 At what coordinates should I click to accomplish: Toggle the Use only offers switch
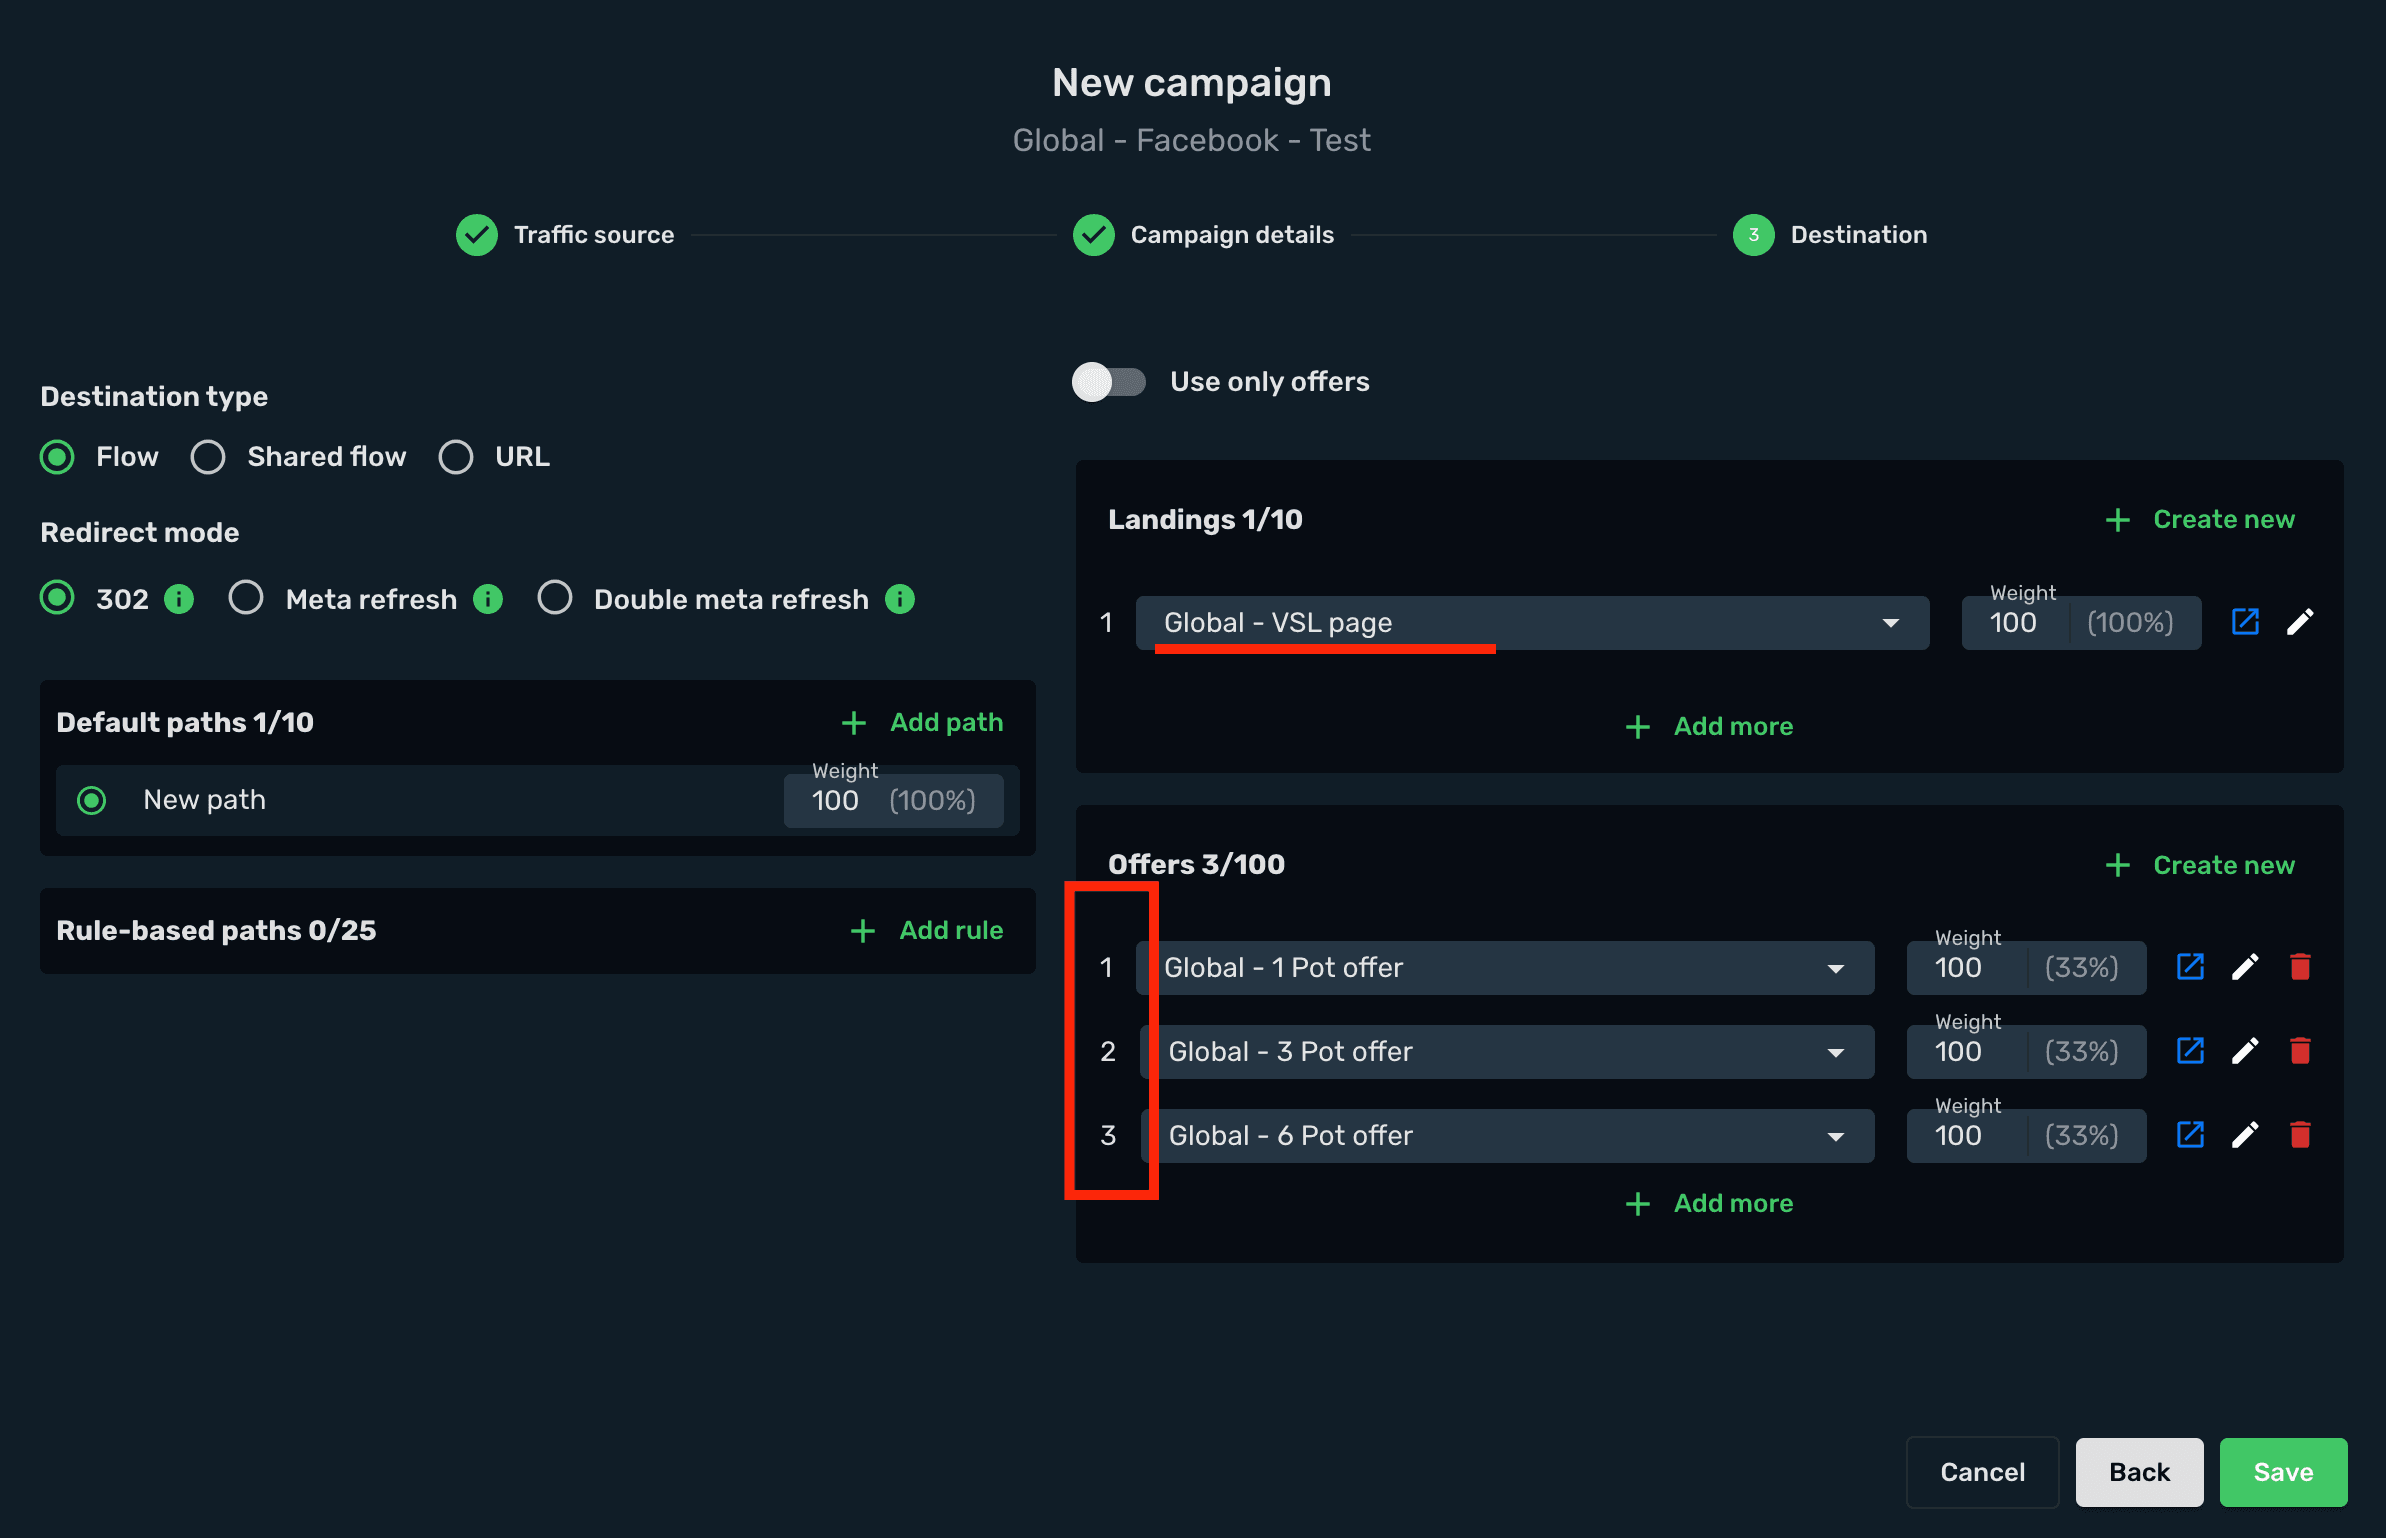(1109, 382)
